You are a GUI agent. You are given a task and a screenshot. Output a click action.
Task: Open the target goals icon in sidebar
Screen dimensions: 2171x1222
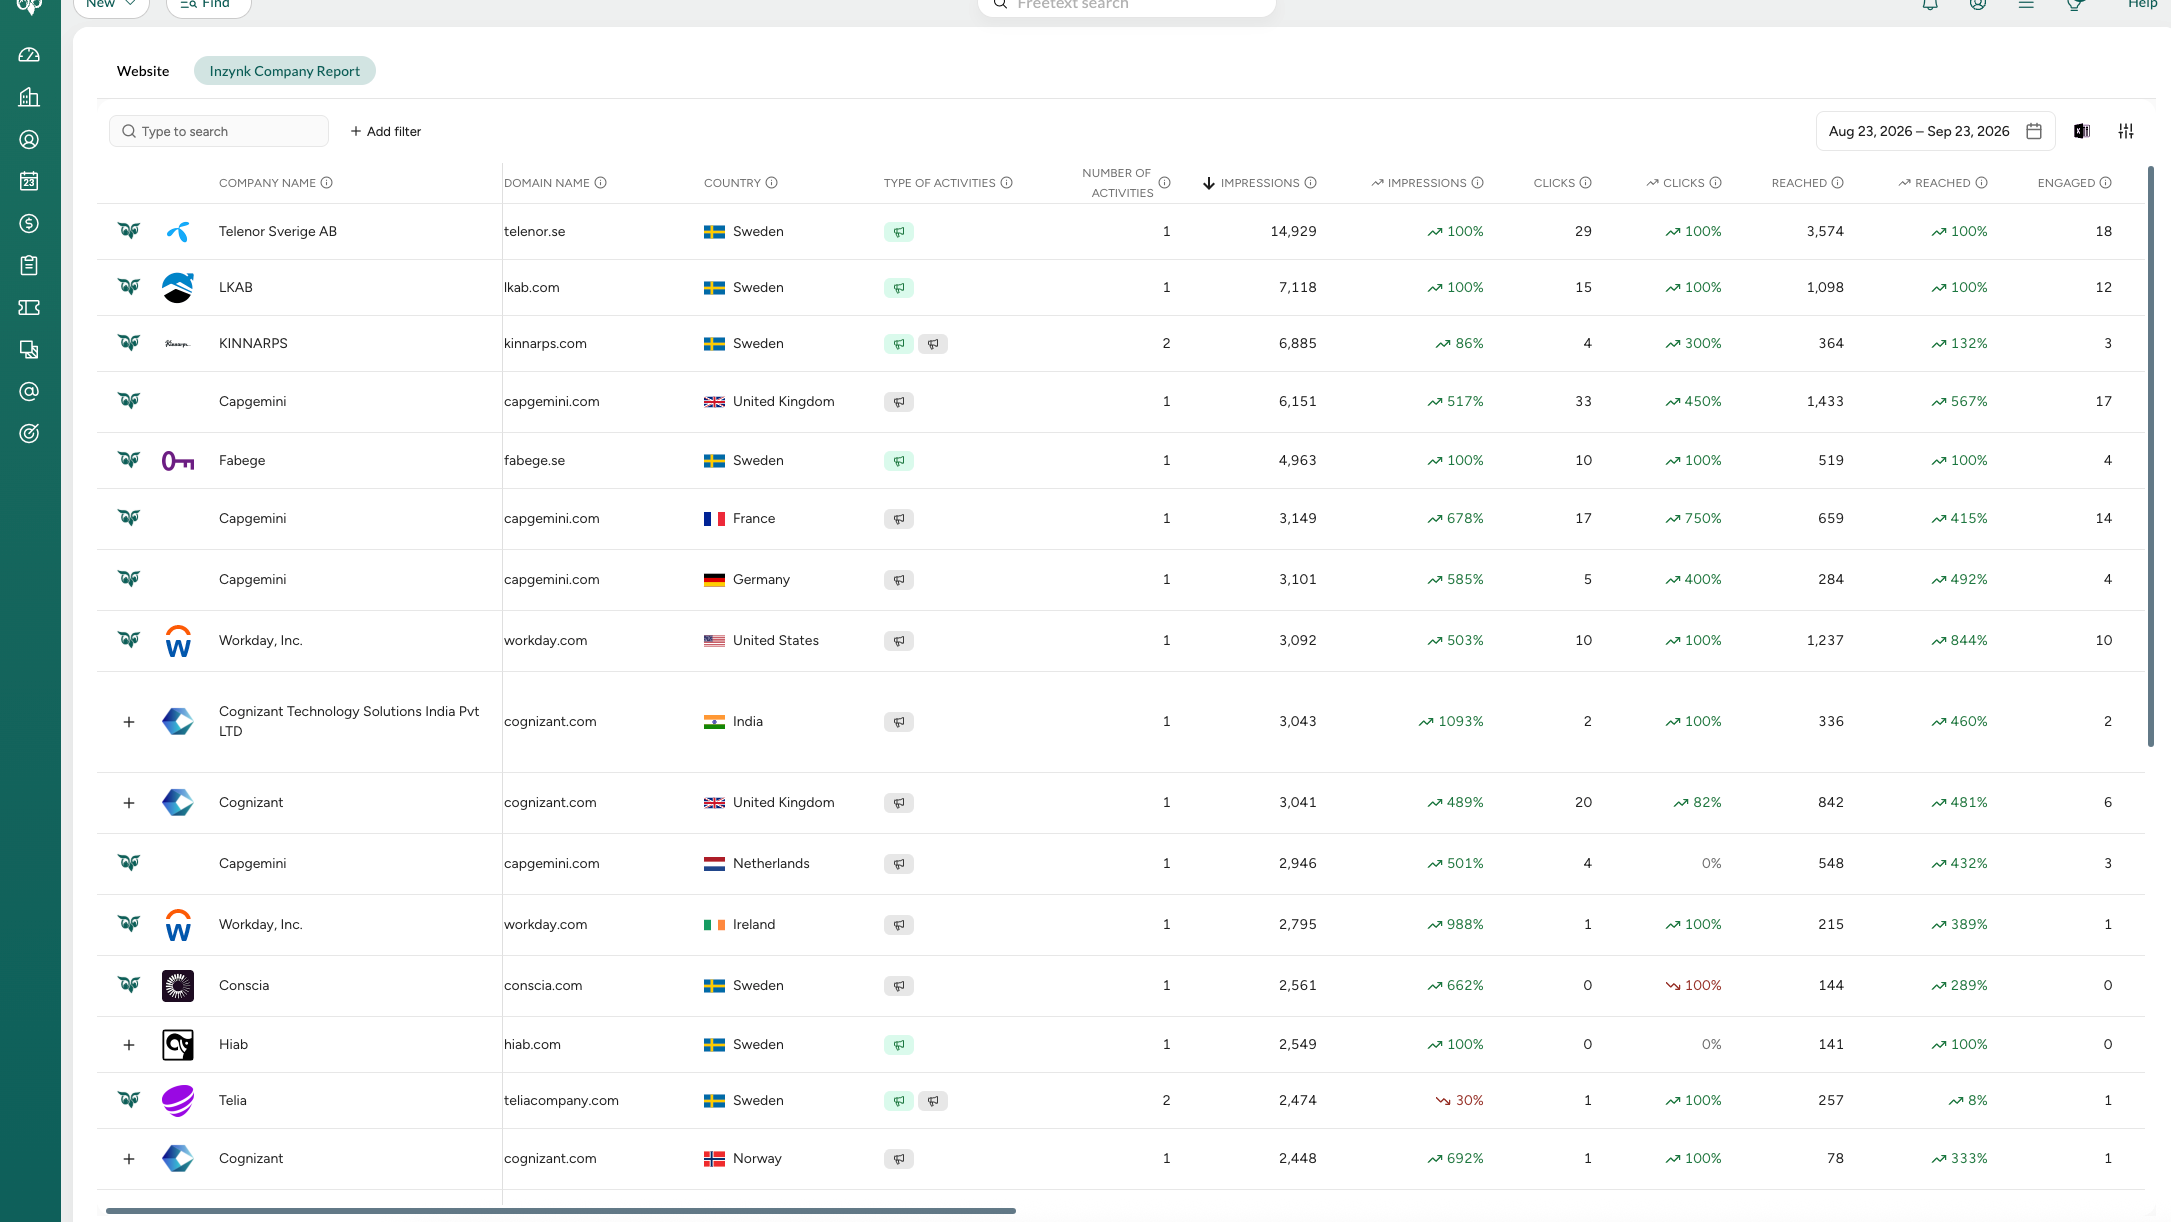29,434
